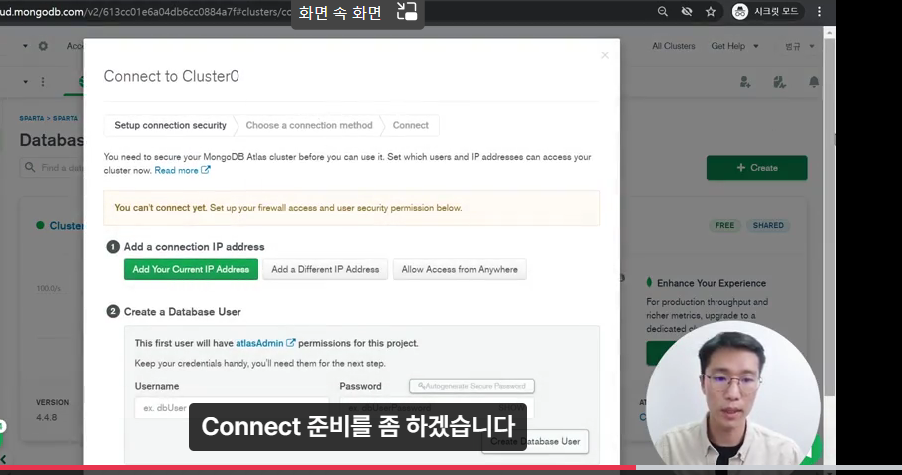902x475 pixels.
Task: Focus the Username input field
Action: pos(231,408)
